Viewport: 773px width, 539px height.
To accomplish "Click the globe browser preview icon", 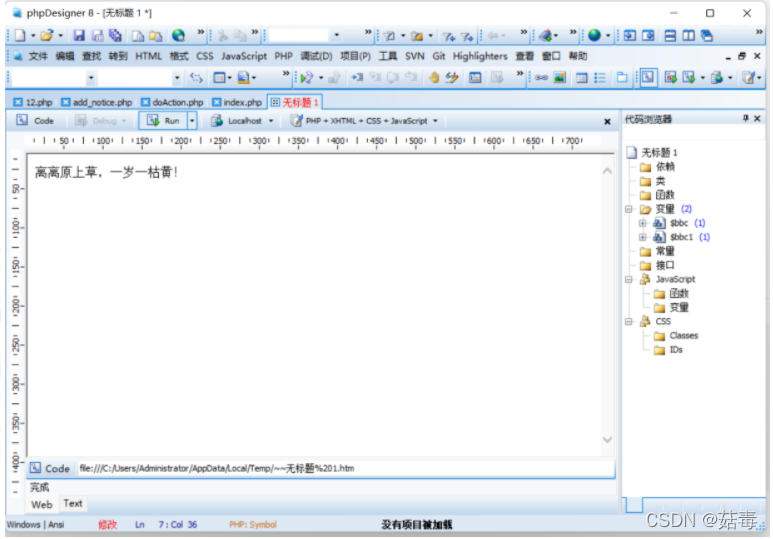I will pos(178,36).
